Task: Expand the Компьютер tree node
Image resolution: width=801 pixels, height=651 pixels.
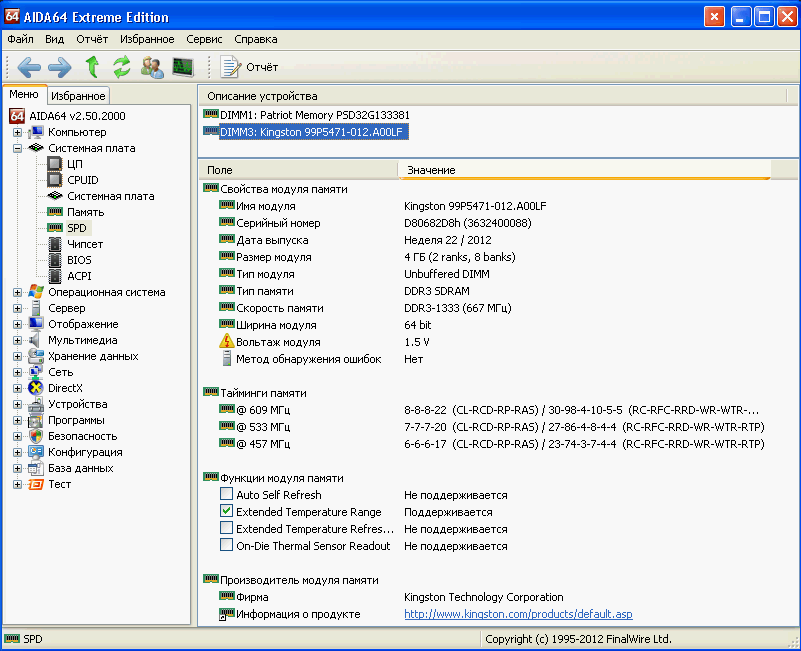Action: click(17, 132)
